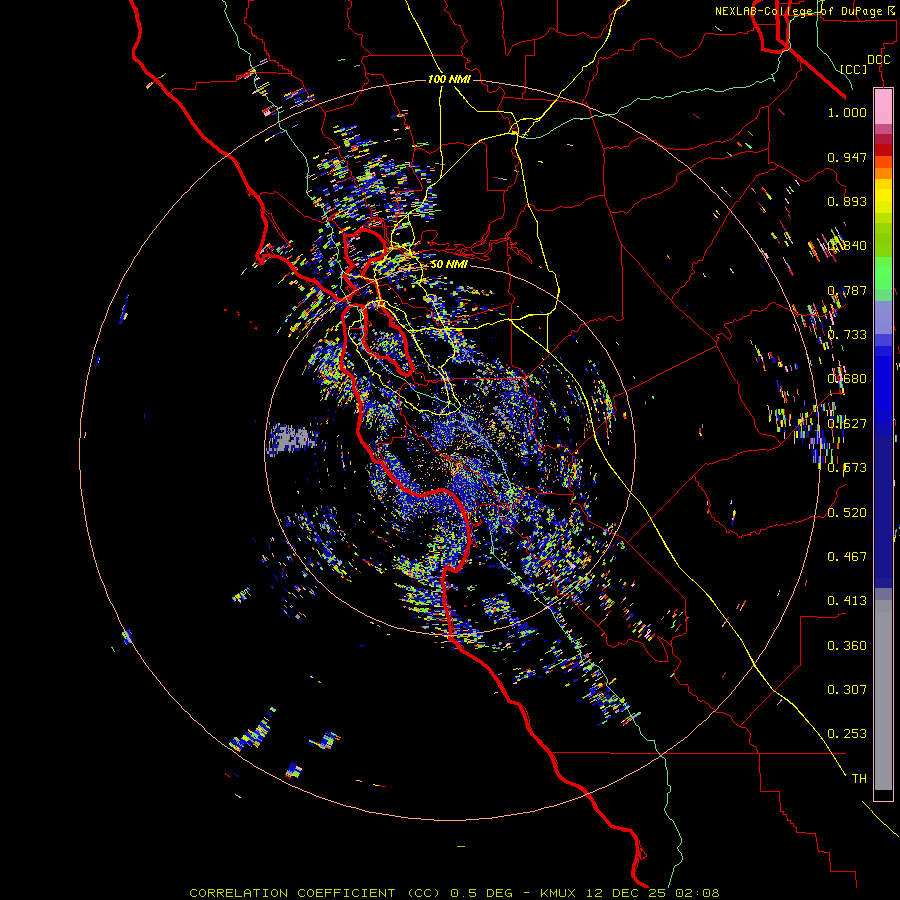Screen dimensions: 900x900
Task: Select the 1.000 legend value
Action: click(847, 112)
